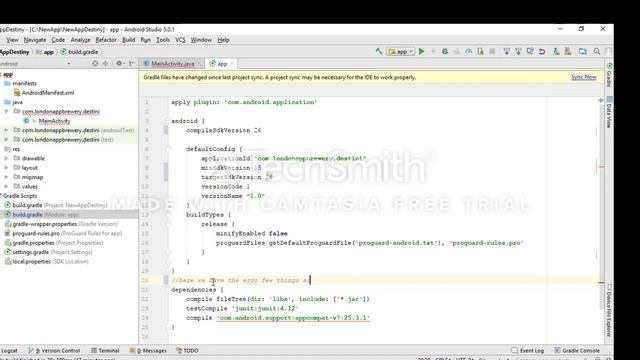Open the Run menu
The image size is (640, 360).
coord(145,40)
